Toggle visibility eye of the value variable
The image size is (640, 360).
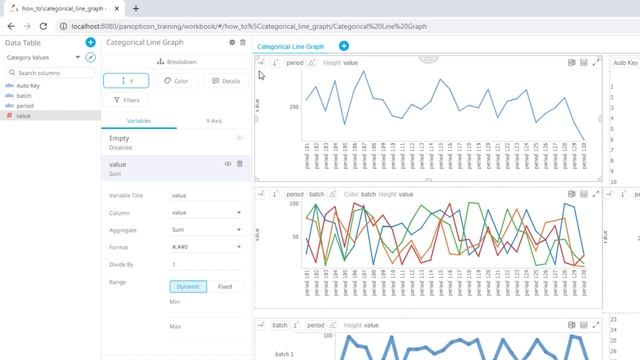point(228,164)
